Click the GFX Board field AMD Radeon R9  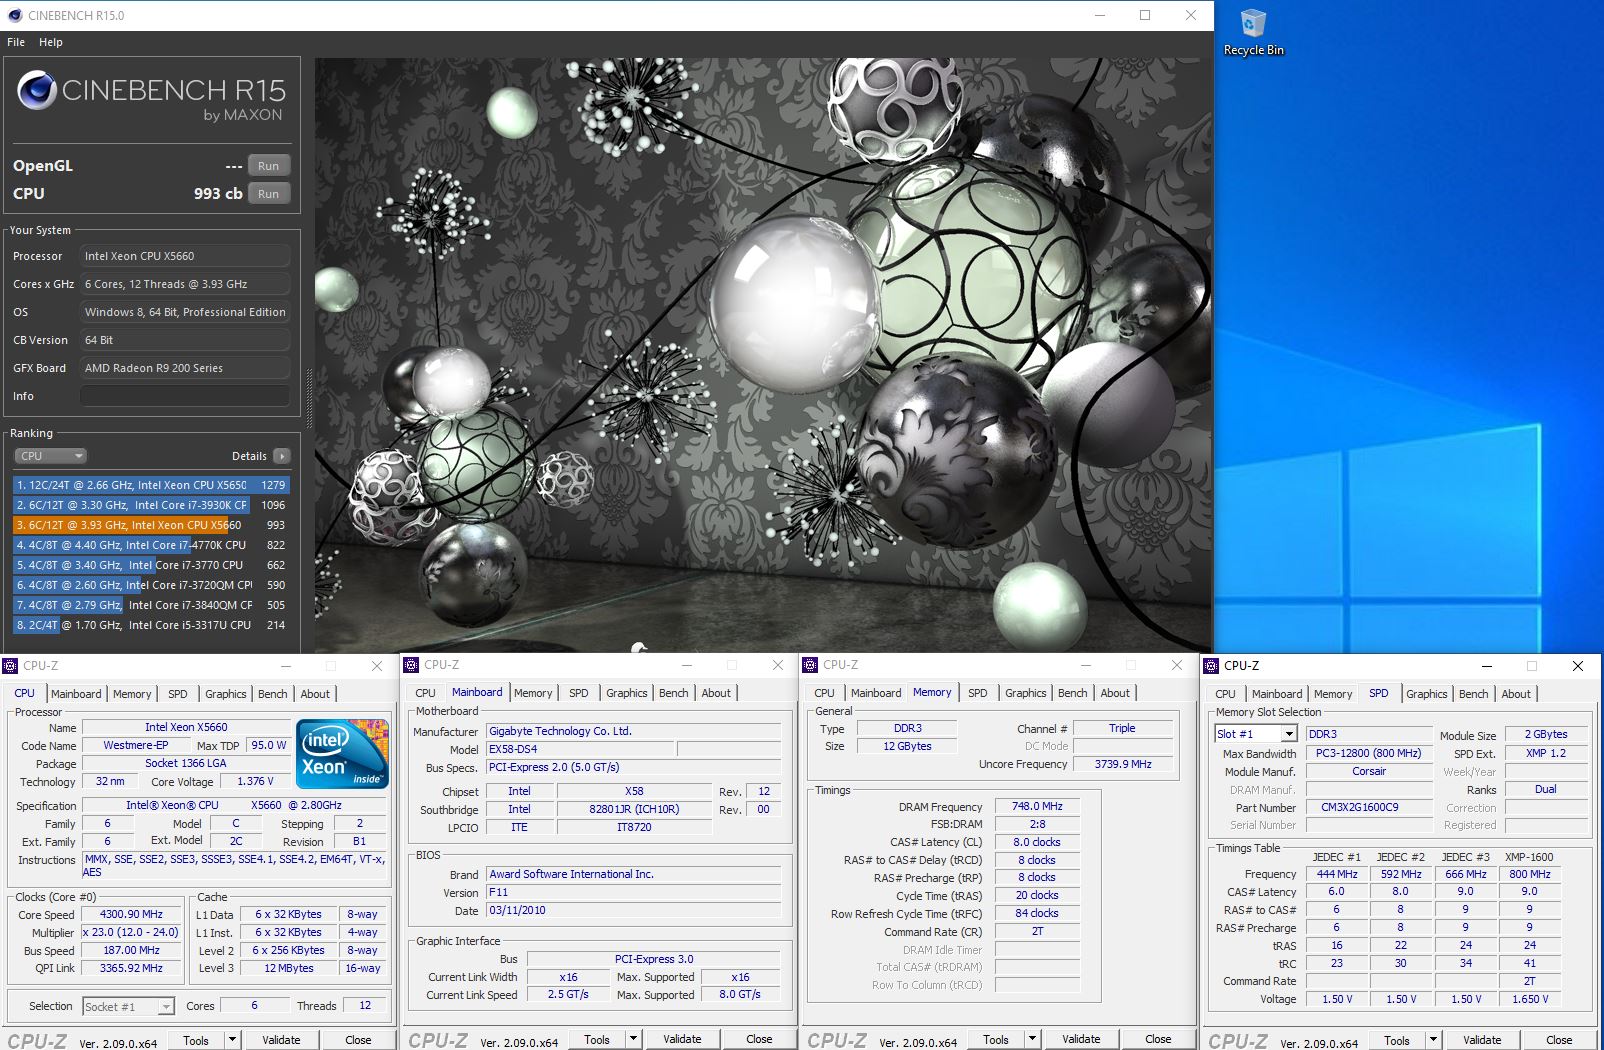coord(185,368)
